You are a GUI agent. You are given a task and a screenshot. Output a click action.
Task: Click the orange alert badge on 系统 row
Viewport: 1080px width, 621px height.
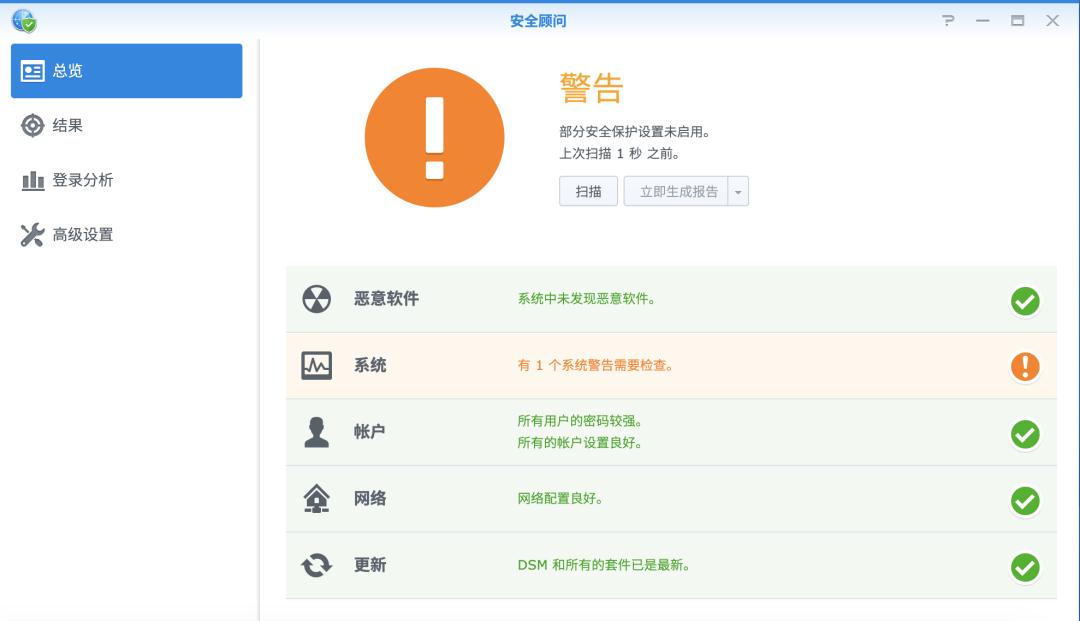point(1024,366)
